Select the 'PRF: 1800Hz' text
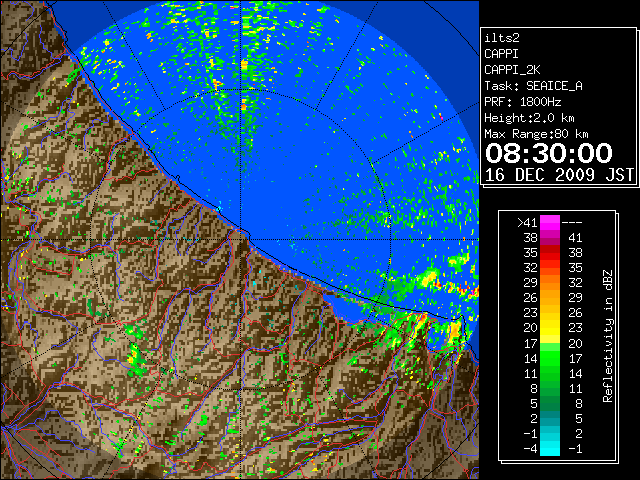Screen dimensions: 640x480 tap(523, 102)
